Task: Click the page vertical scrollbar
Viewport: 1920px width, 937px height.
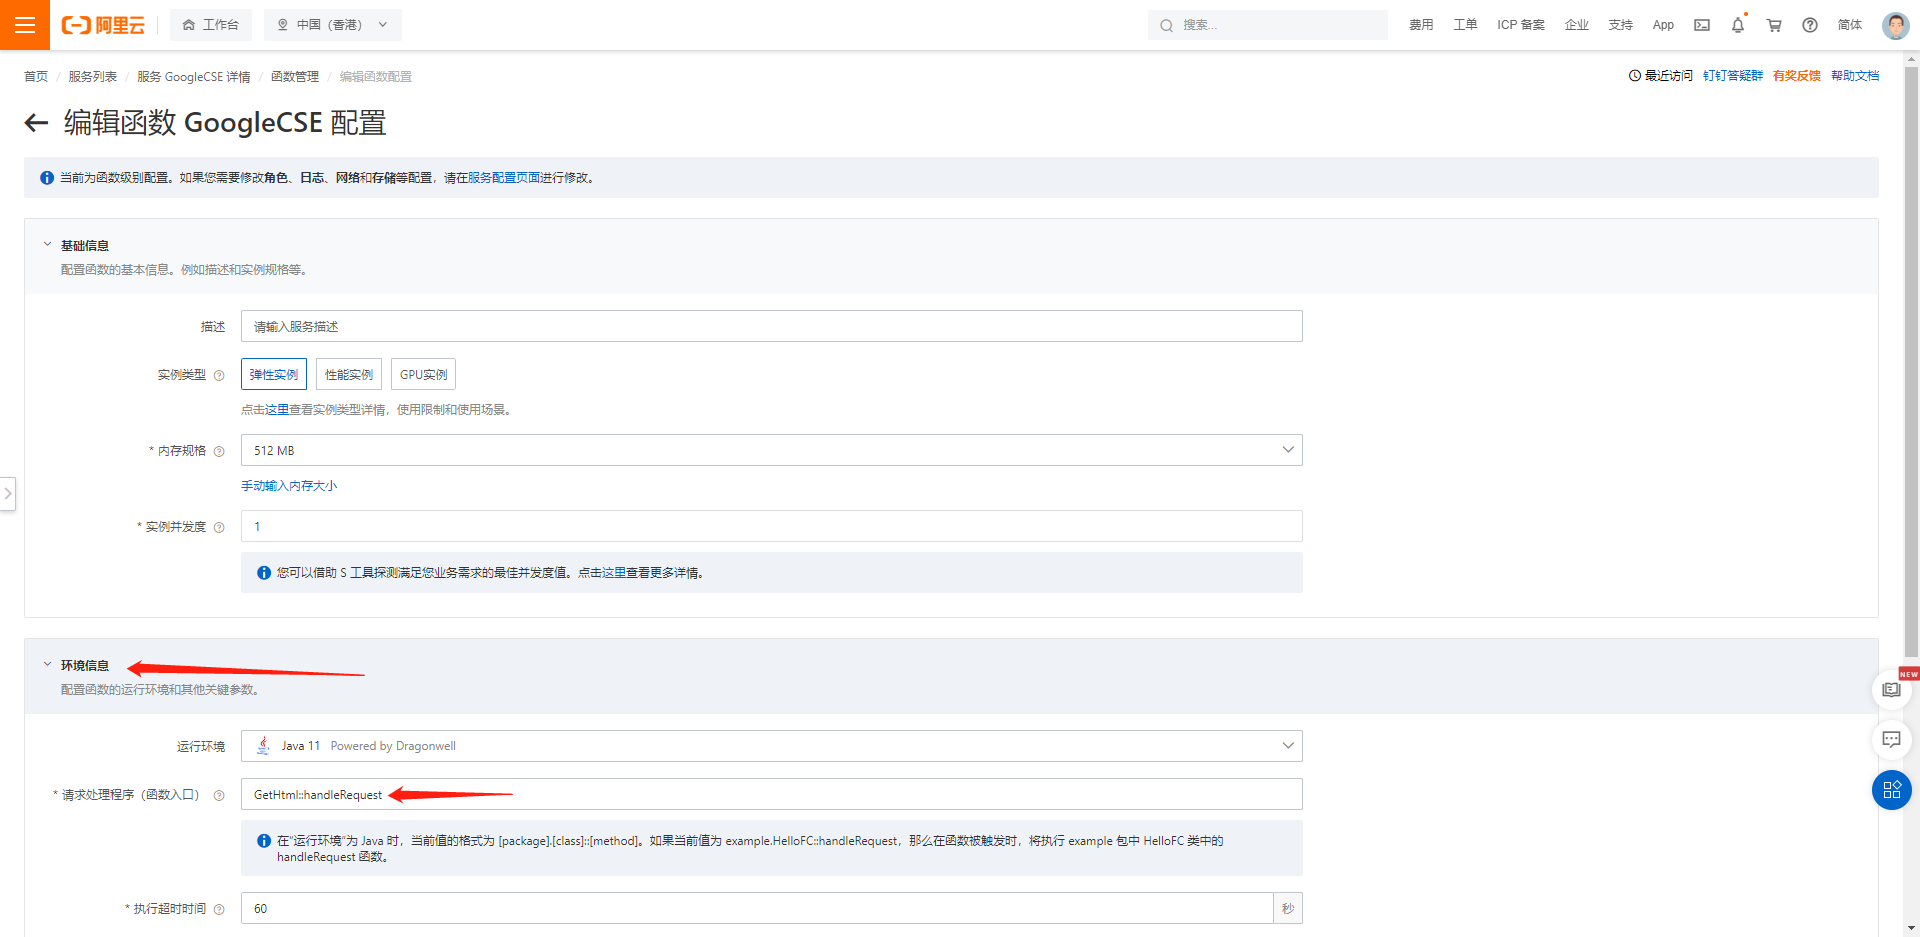Action: (1911, 360)
